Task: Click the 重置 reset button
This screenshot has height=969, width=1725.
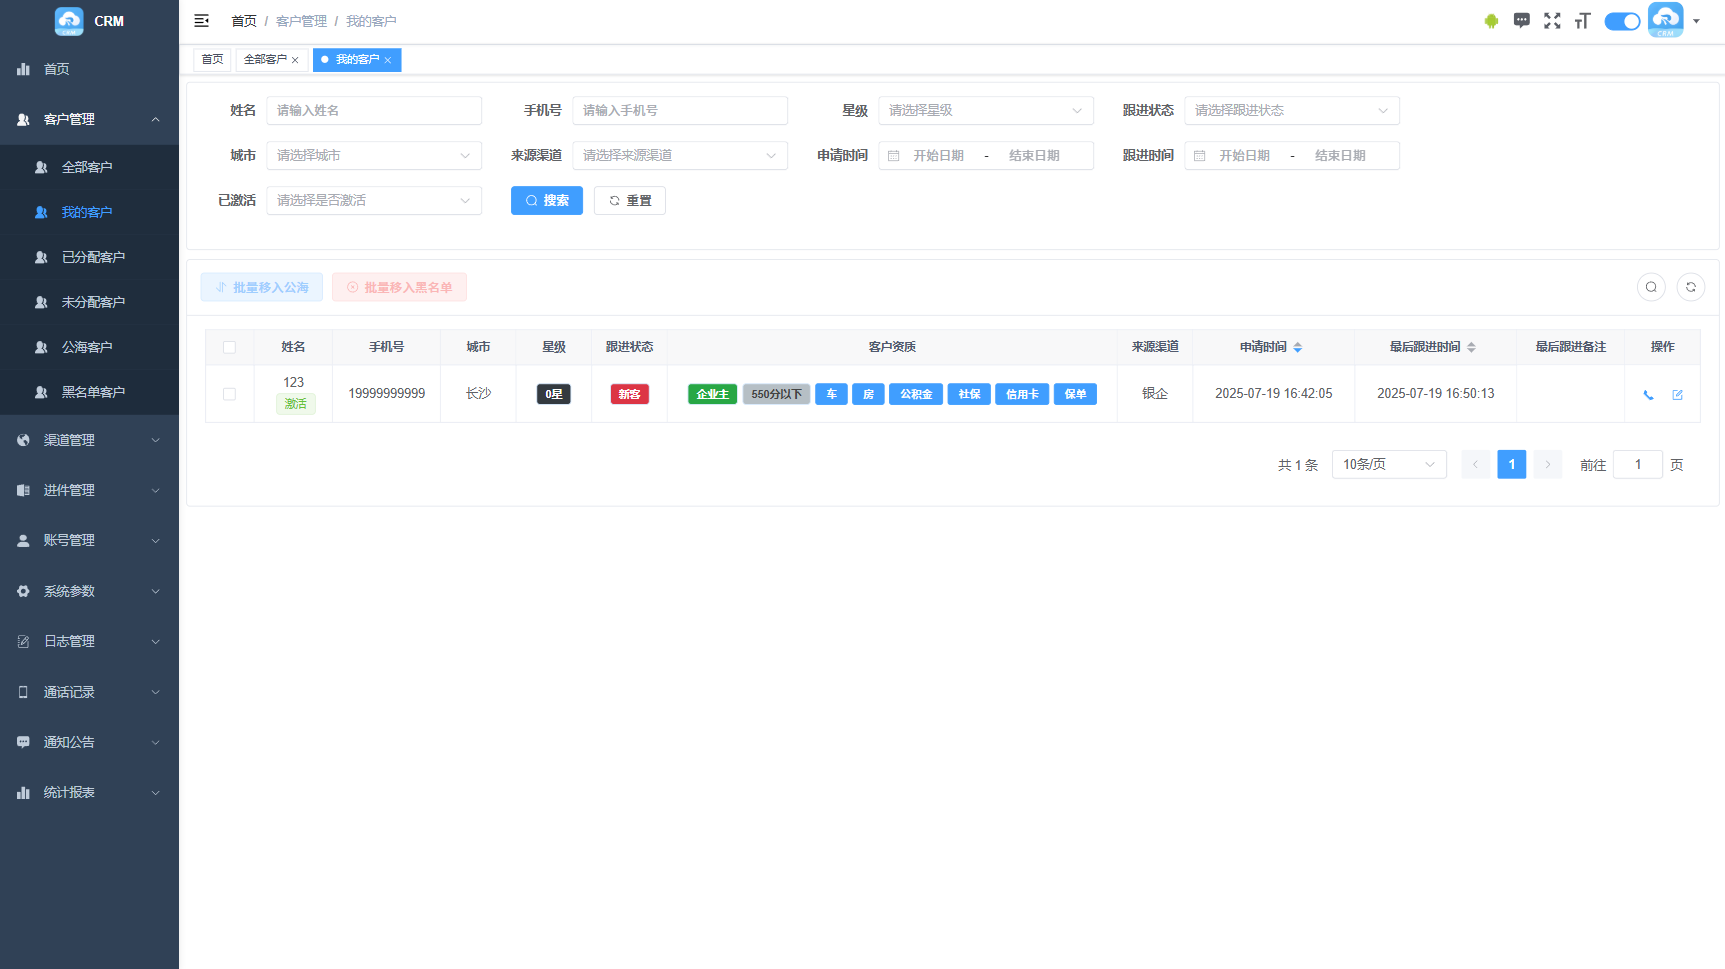Action: (x=629, y=200)
